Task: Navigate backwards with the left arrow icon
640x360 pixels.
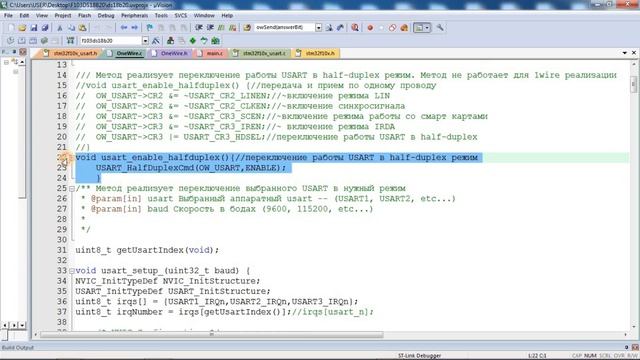Action: pyautogui.click(x=124, y=28)
